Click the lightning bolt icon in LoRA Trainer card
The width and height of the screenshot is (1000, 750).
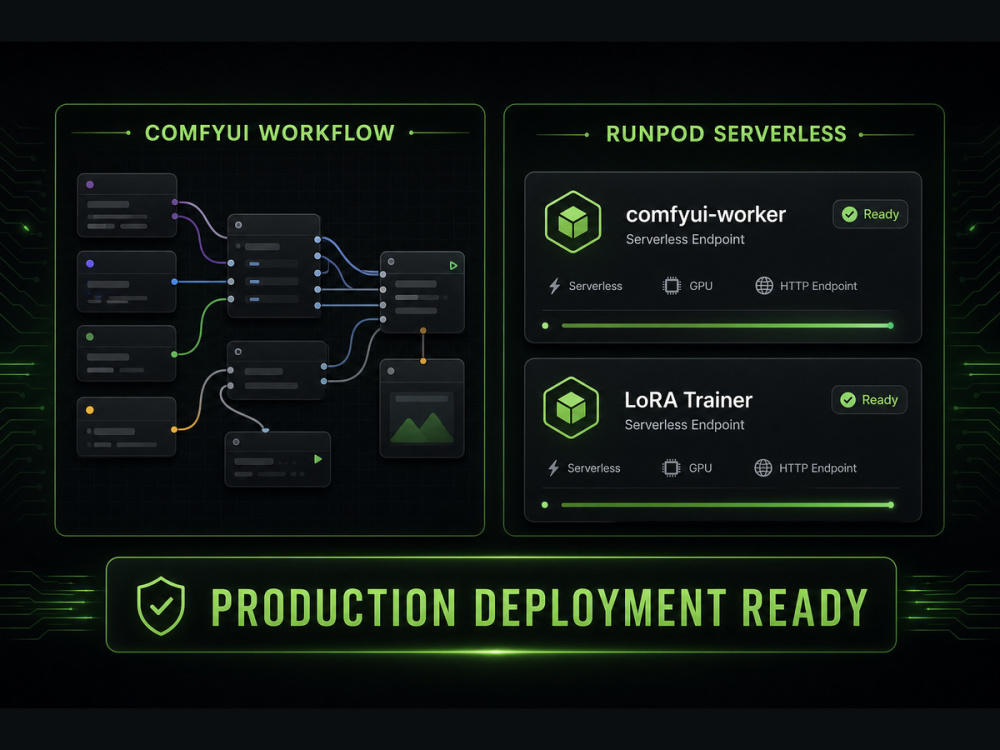click(553, 468)
